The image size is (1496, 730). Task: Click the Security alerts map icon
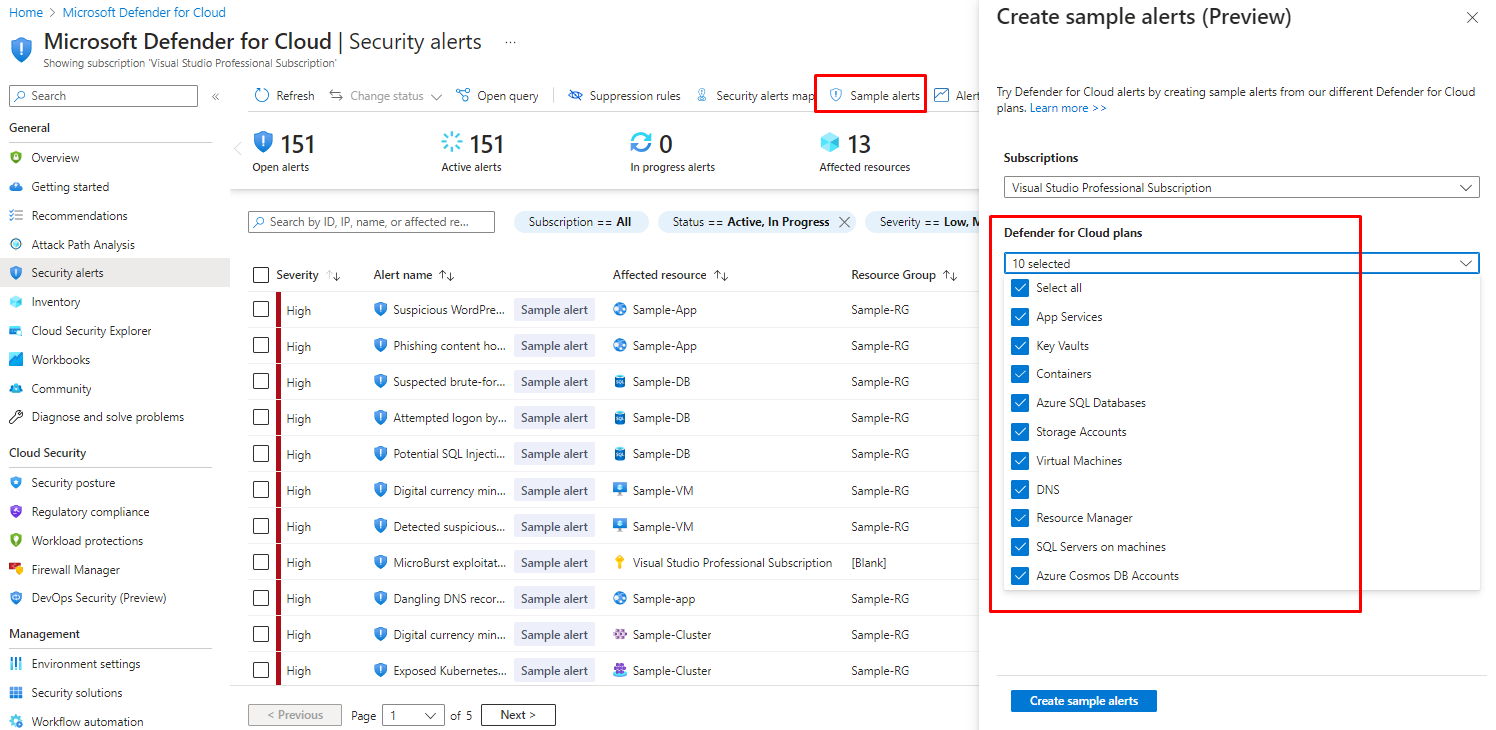[702, 96]
